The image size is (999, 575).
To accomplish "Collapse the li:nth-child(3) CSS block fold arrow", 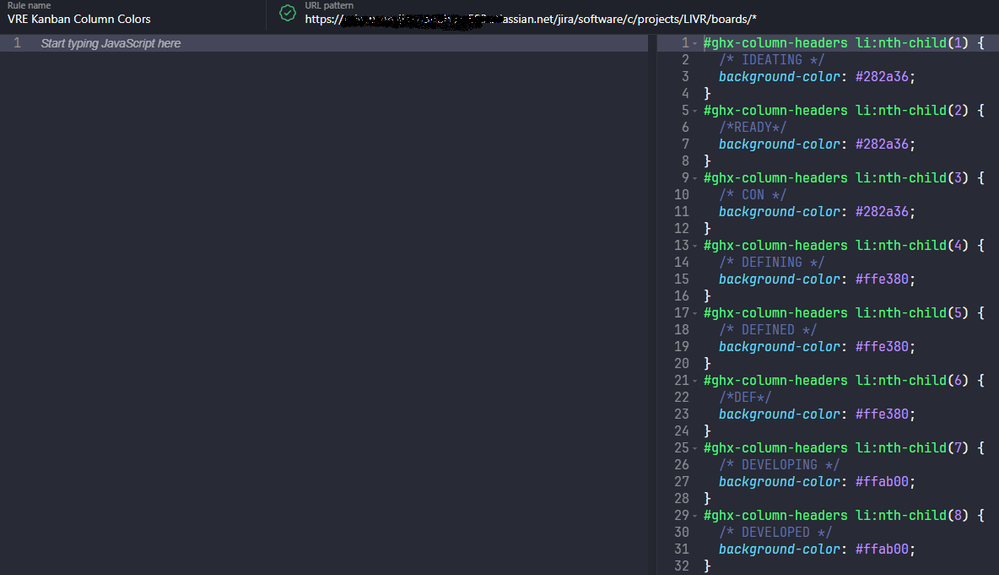I will tap(695, 178).
